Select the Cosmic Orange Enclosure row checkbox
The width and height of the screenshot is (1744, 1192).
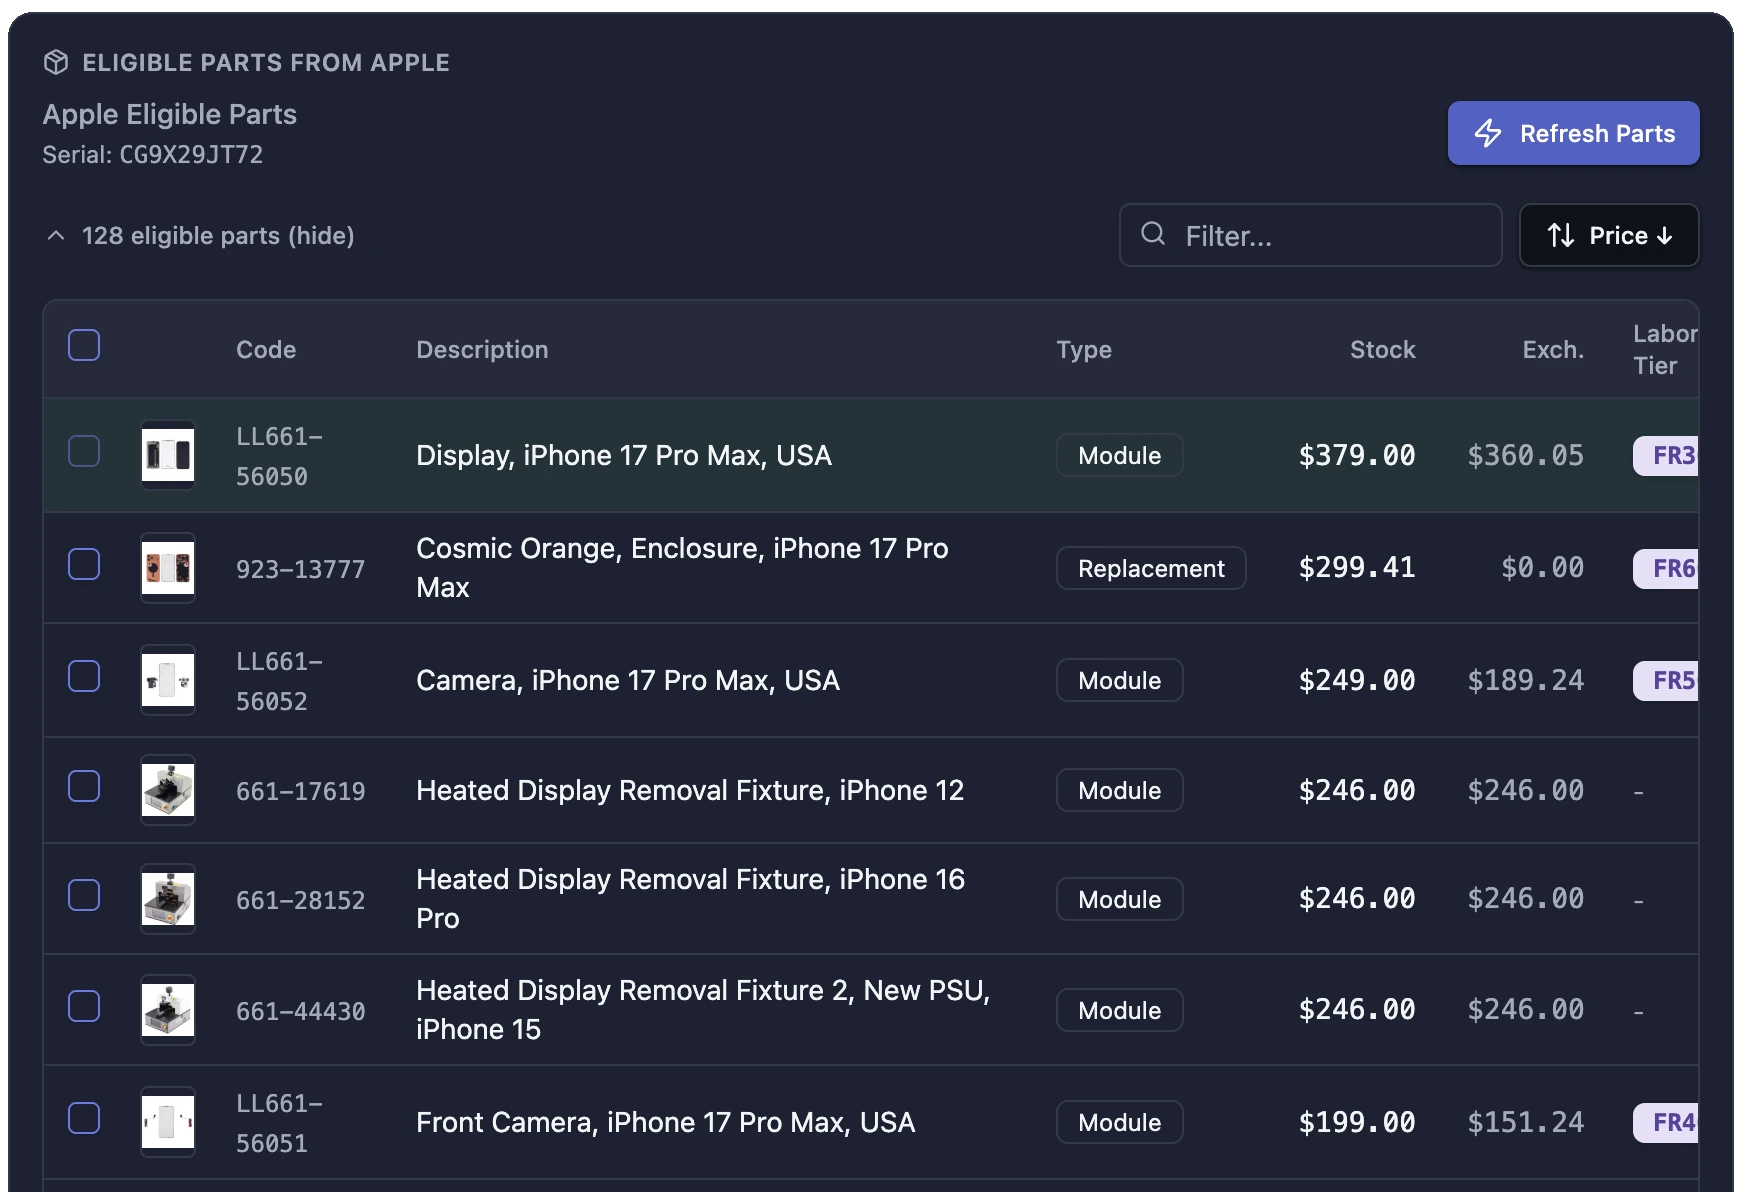coord(84,564)
